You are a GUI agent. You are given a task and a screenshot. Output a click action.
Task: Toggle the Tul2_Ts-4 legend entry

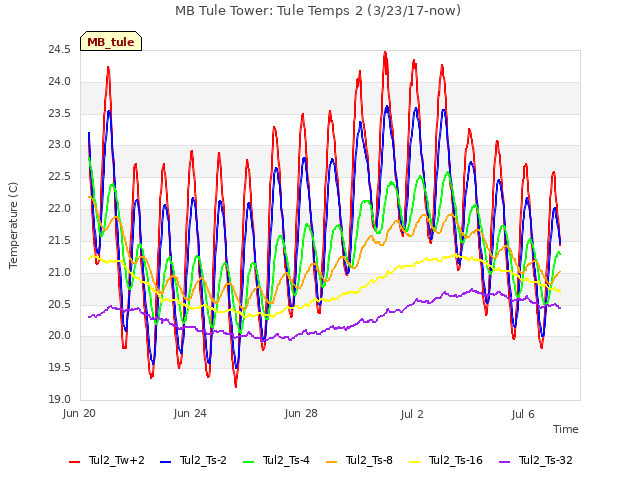276,460
